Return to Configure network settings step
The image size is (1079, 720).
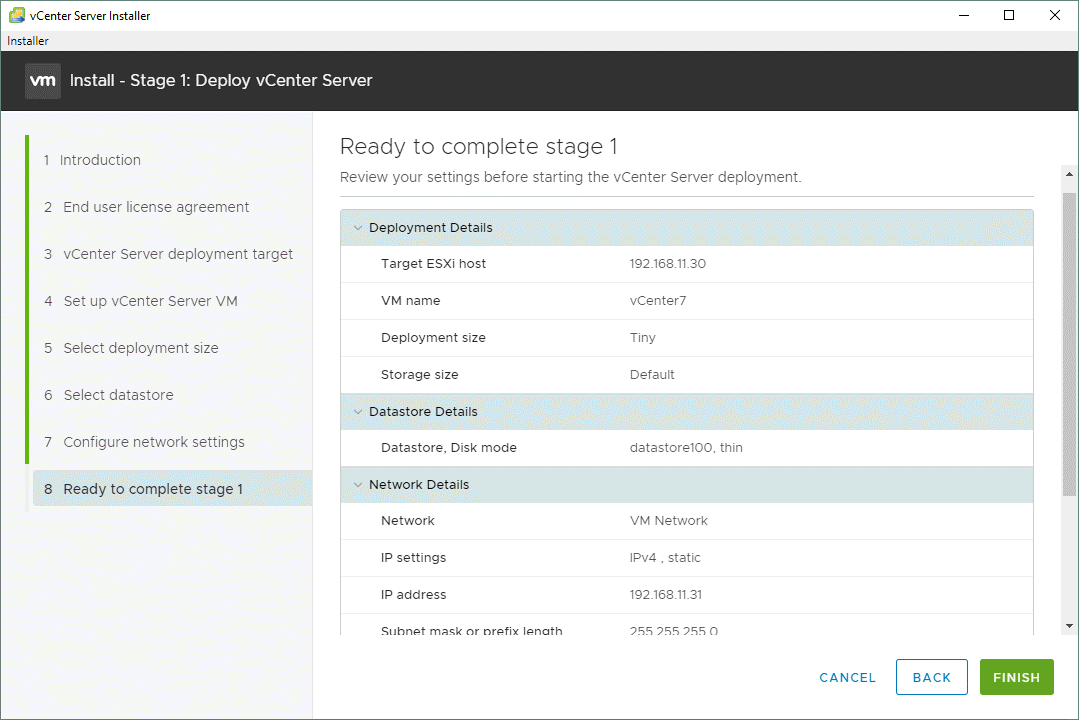153,442
